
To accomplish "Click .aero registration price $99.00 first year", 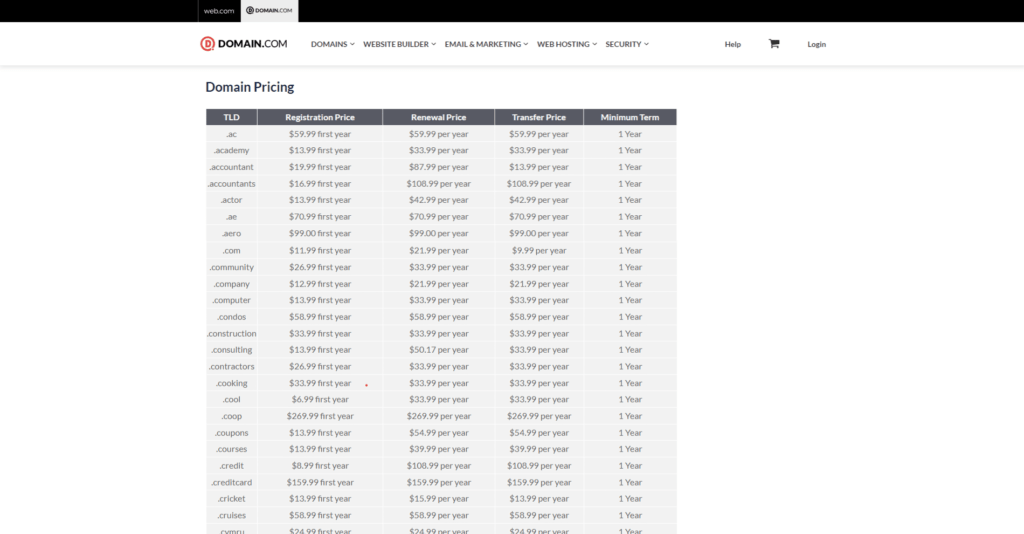I will pos(320,233).
